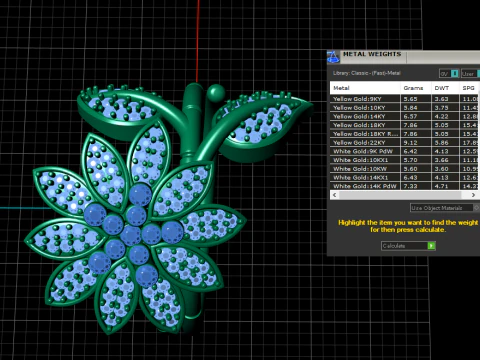Sort by the Metal column header

tap(365, 88)
